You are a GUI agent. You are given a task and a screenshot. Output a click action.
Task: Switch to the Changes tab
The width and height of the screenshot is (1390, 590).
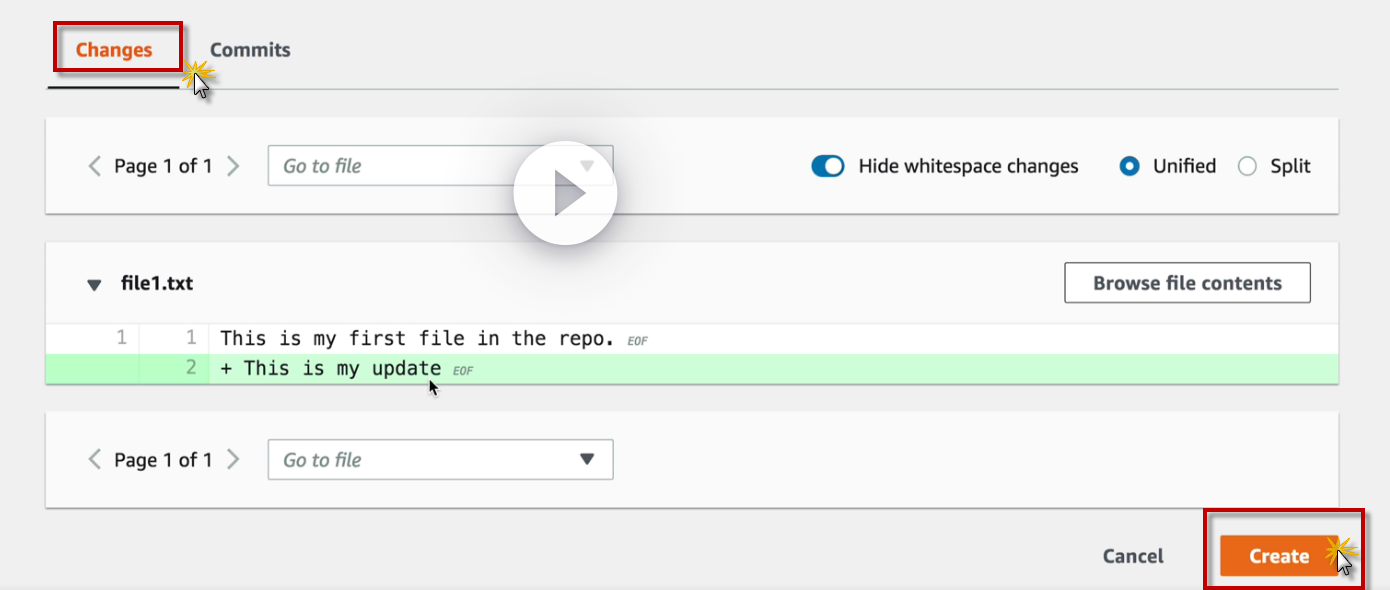coord(114,50)
